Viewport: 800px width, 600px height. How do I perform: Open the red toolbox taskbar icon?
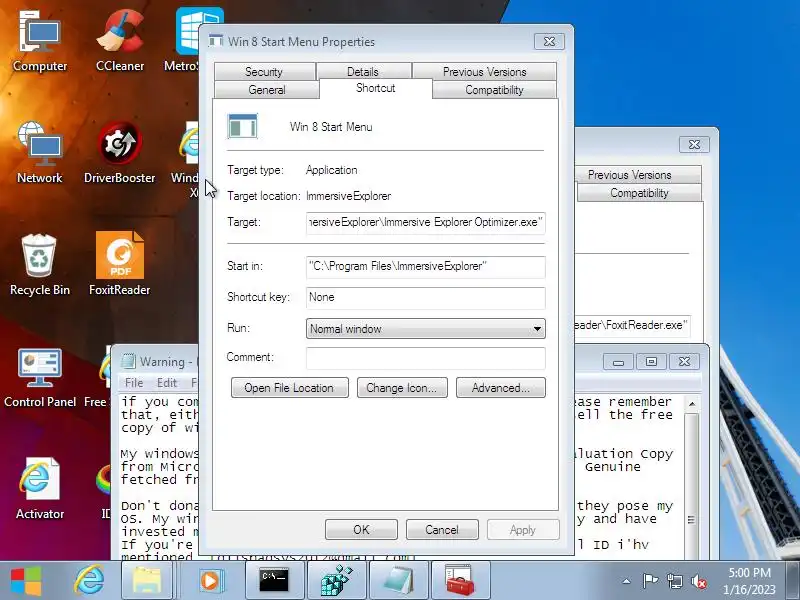(x=460, y=581)
